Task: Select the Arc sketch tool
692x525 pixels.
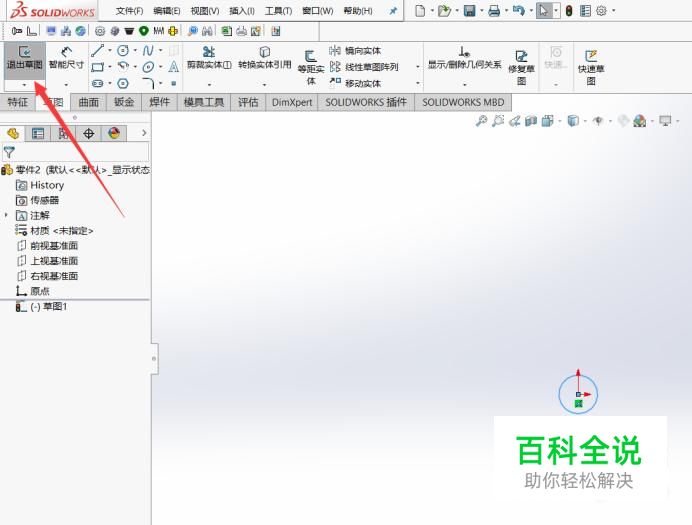Action: (123, 67)
